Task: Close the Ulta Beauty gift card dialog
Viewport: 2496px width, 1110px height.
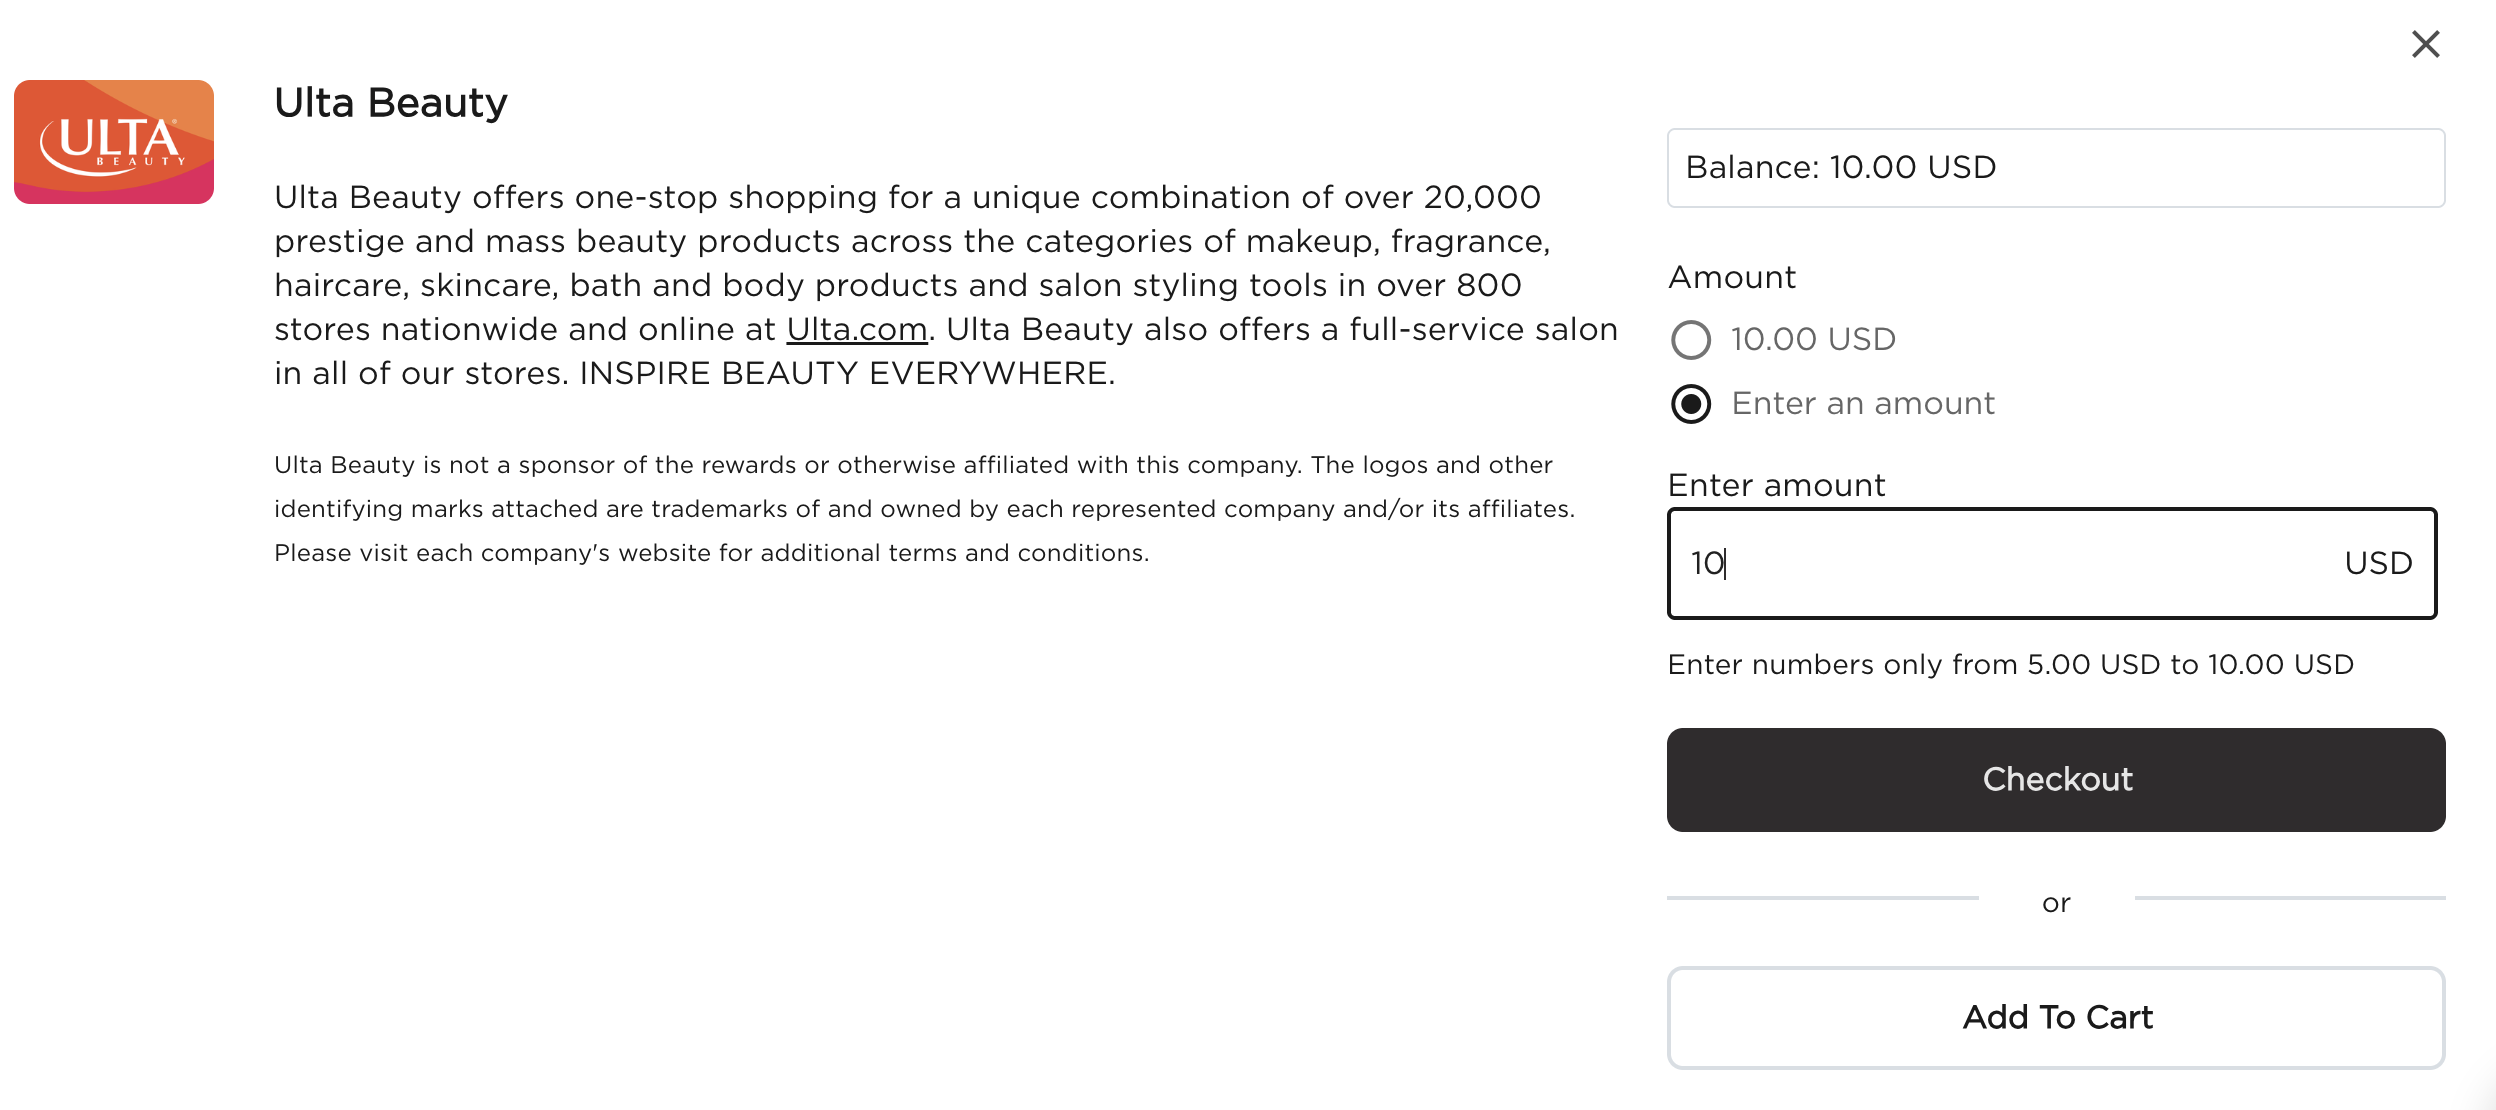Action: coord(2425,44)
